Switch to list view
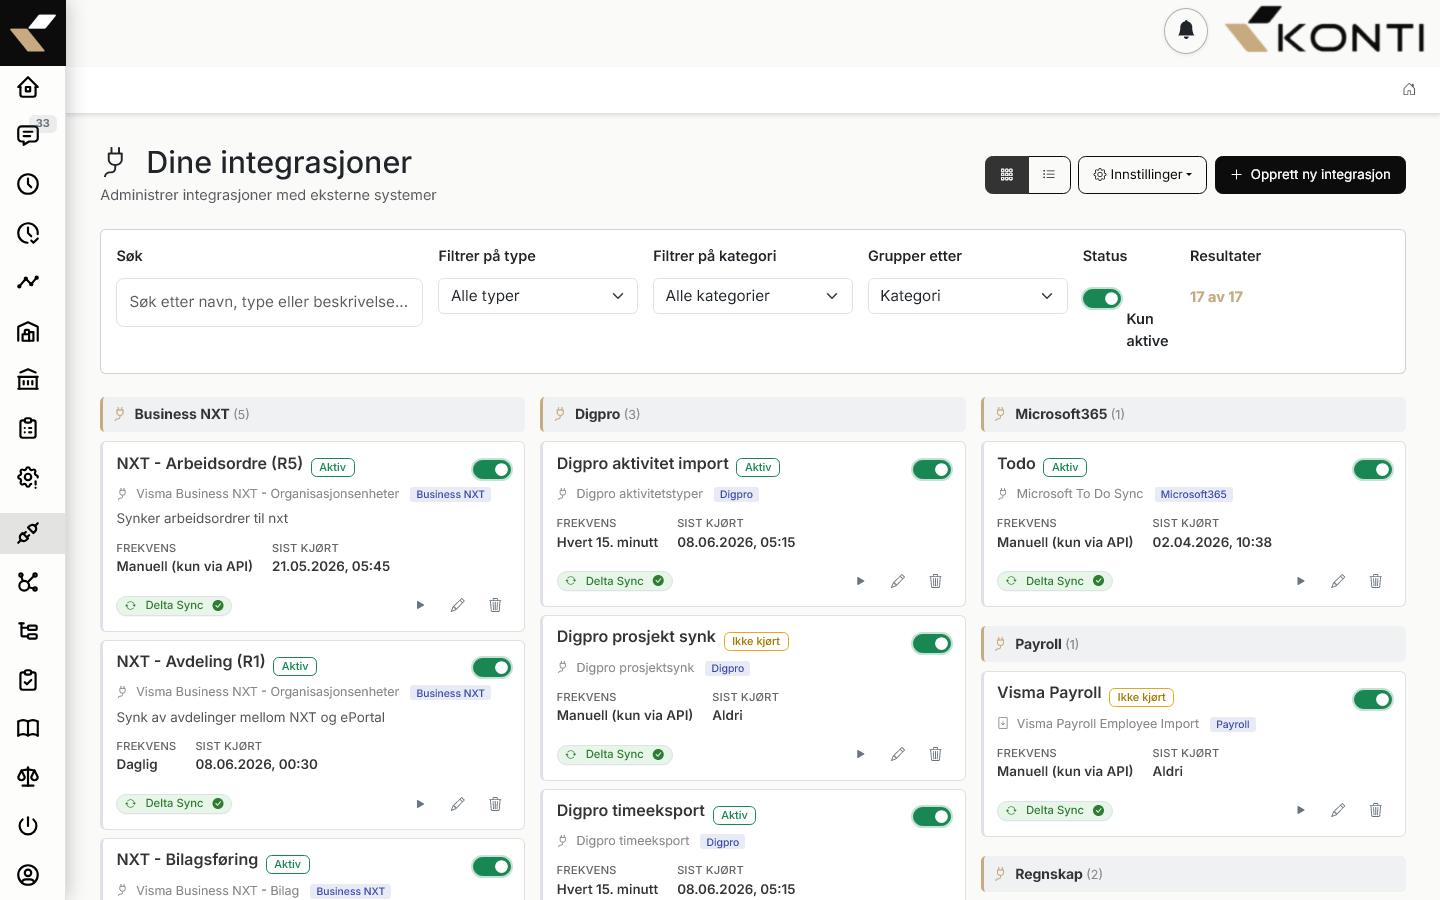 [x=1049, y=175]
